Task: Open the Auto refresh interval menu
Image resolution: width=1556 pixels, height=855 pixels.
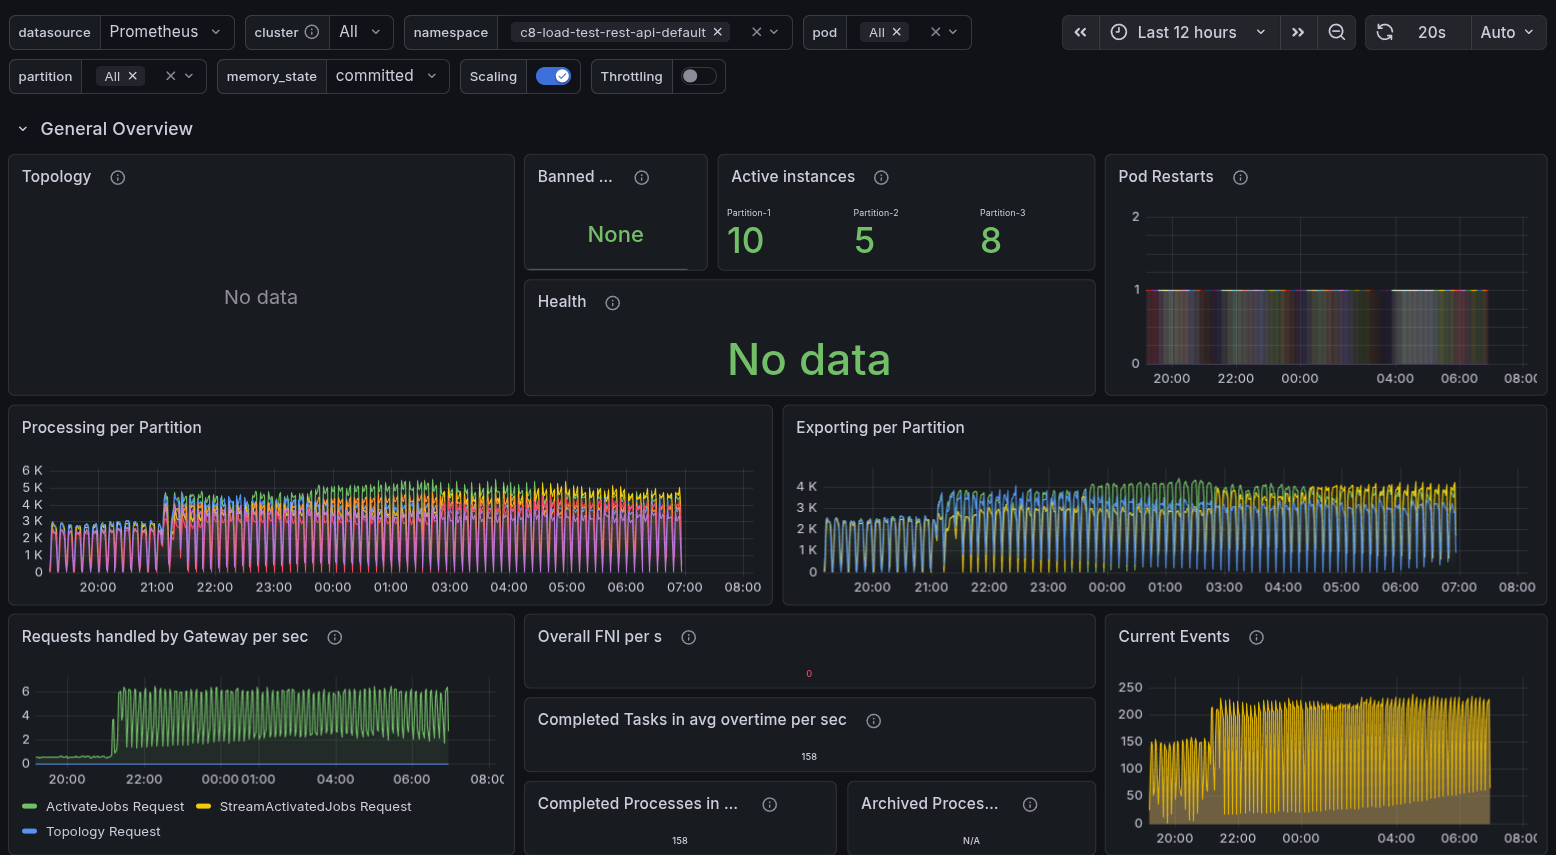Action: click(x=1506, y=32)
